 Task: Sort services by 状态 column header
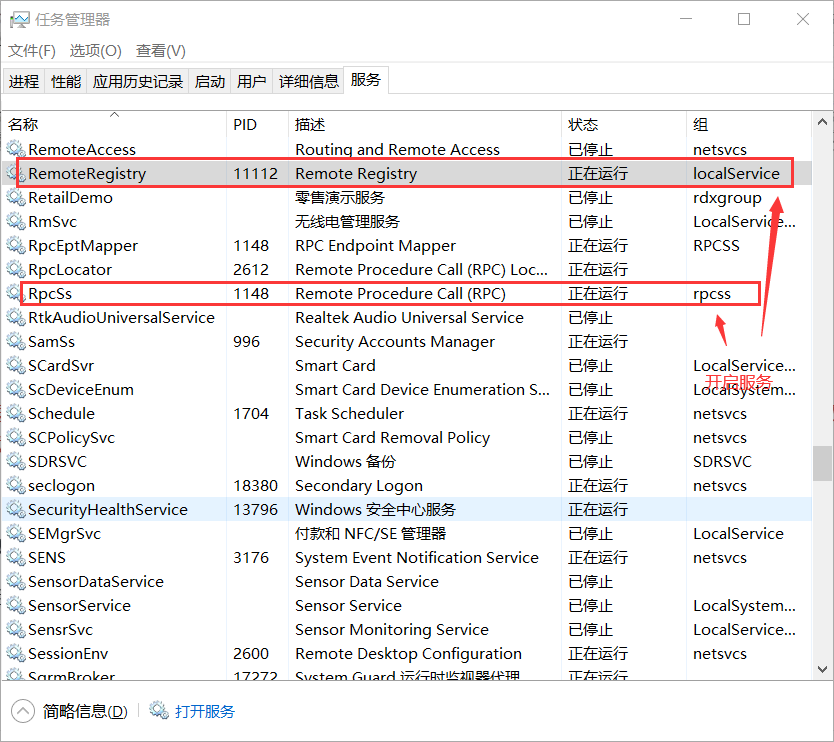[x=624, y=124]
